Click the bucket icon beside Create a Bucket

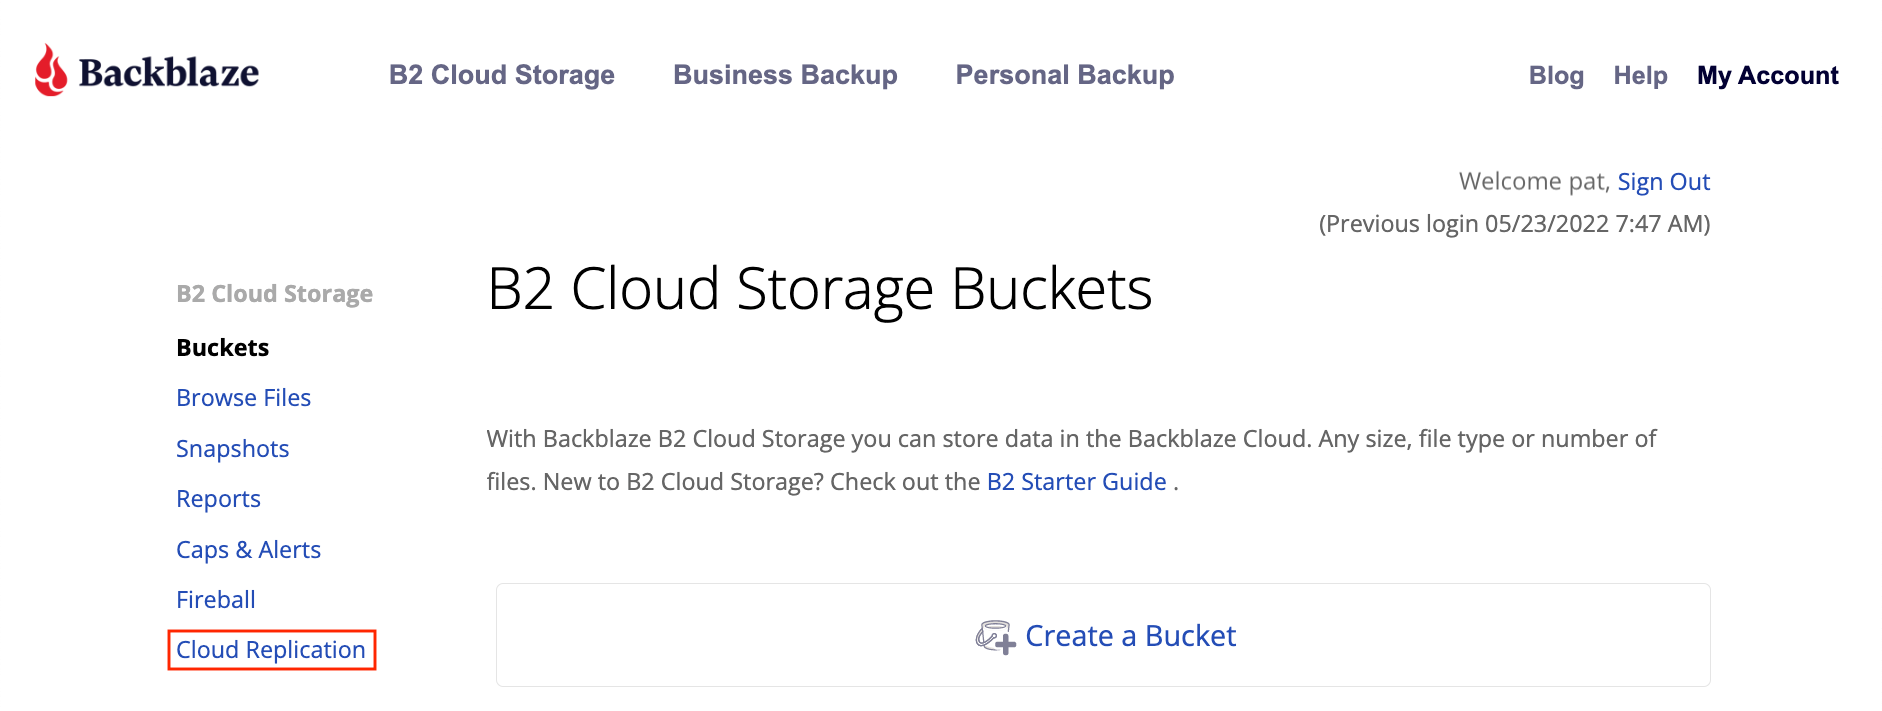pos(992,636)
